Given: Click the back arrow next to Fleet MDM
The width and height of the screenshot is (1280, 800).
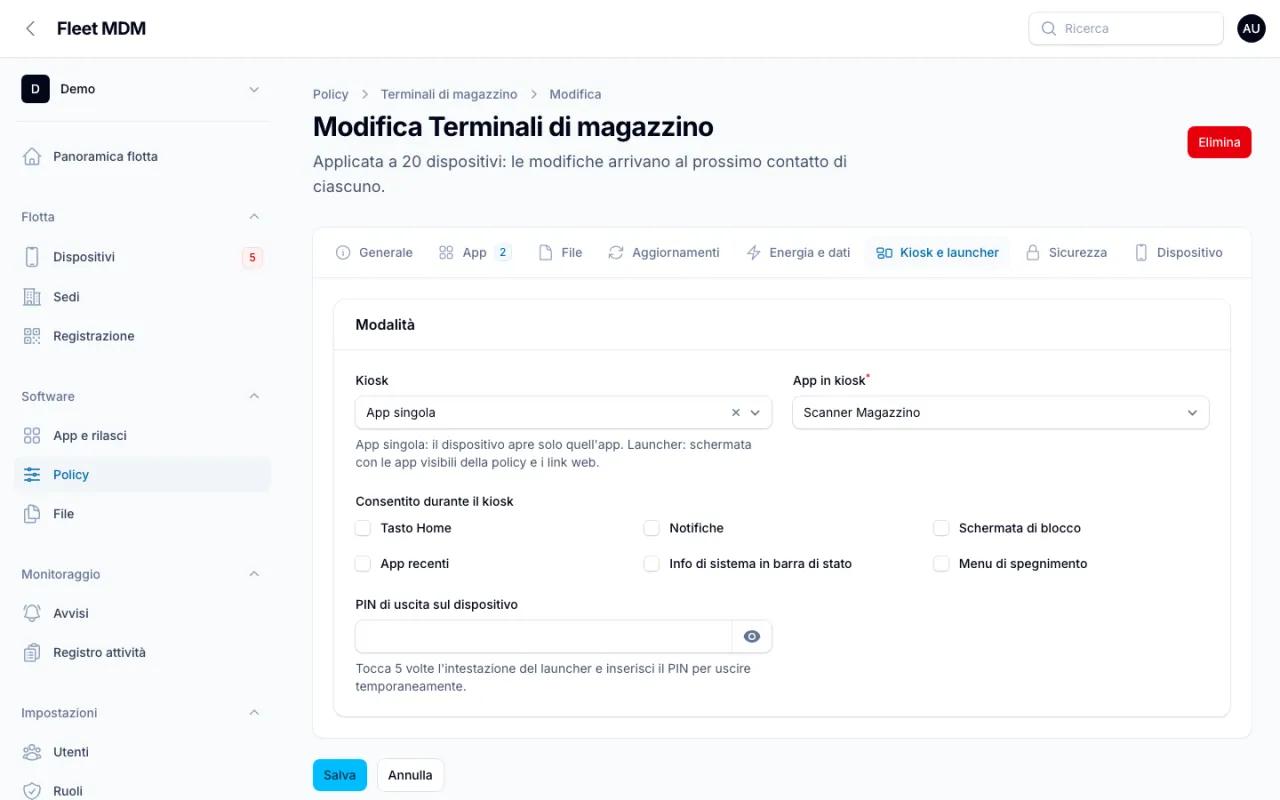Looking at the screenshot, I should (x=31, y=29).
